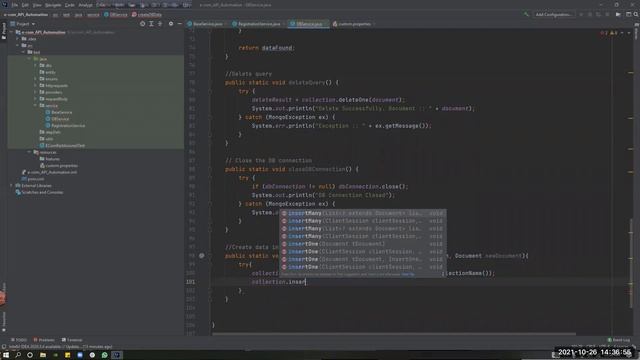Open the Event Log
640x360 pixels.
[x=619, y=340]
